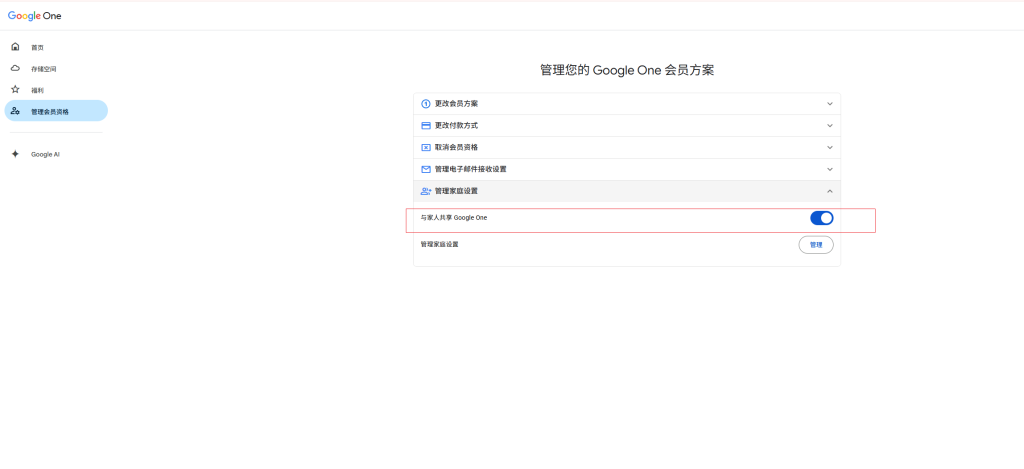Click the home icon in sidebar
Screen dimensions: 1024x469
(x=15, y=47)
